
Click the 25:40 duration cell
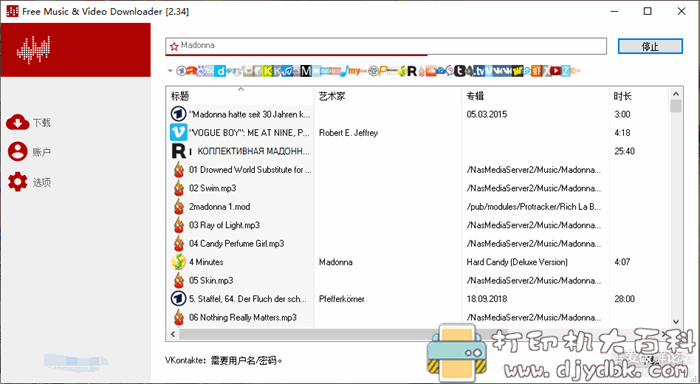[624, 151]
